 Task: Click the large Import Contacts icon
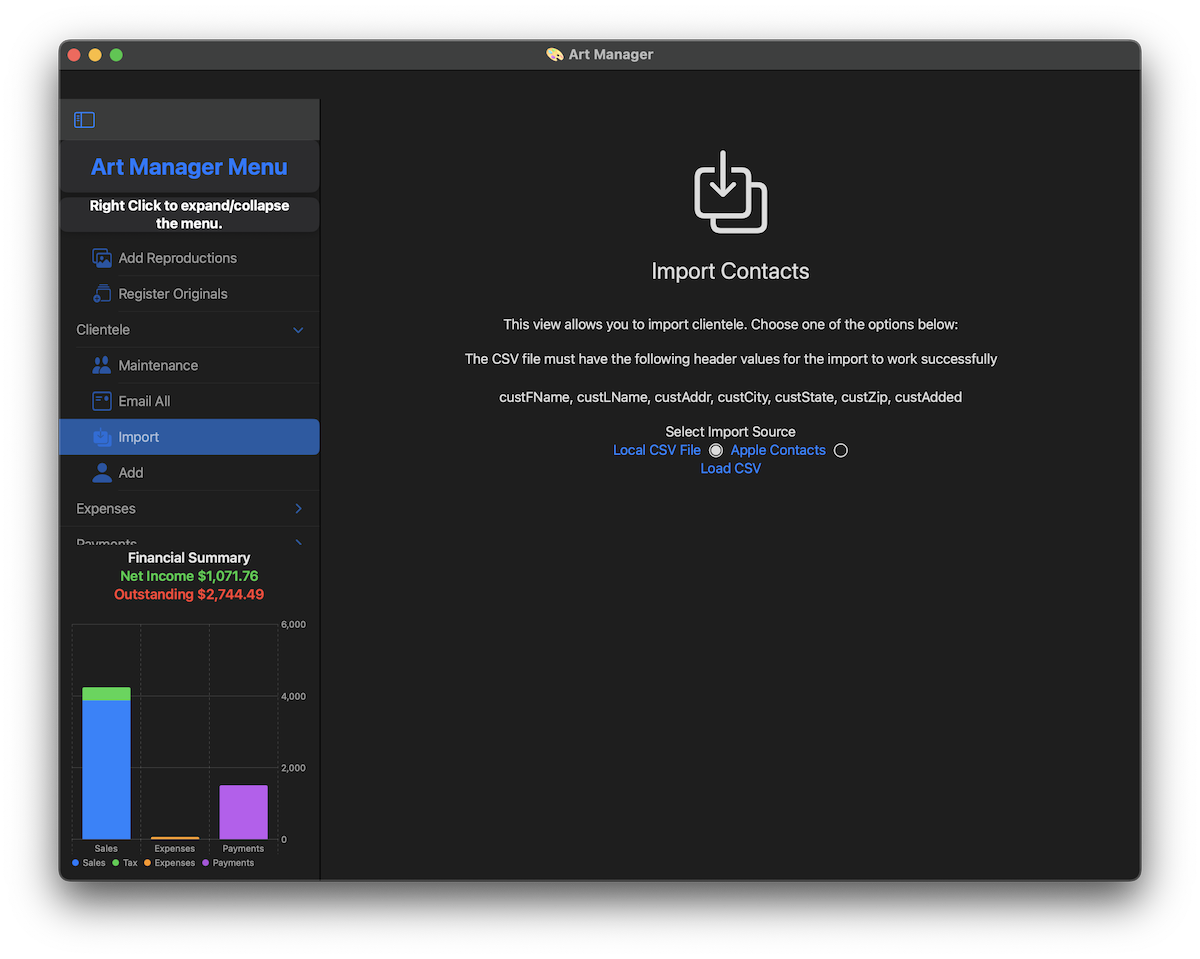pyautogui.click(x=730, y=192)
